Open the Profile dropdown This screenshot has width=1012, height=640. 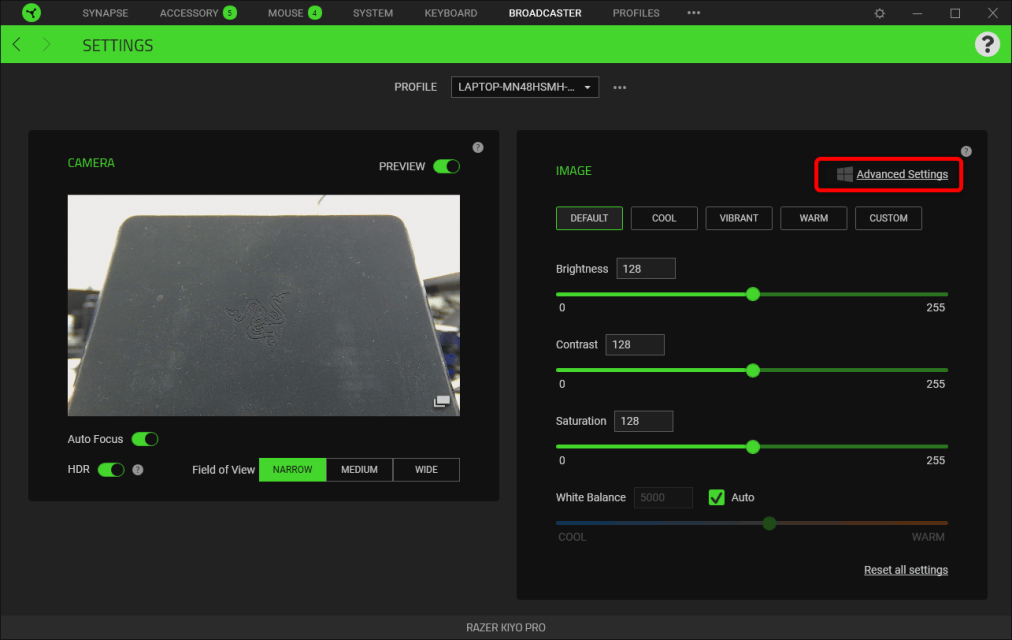click(x=524, y=86)
